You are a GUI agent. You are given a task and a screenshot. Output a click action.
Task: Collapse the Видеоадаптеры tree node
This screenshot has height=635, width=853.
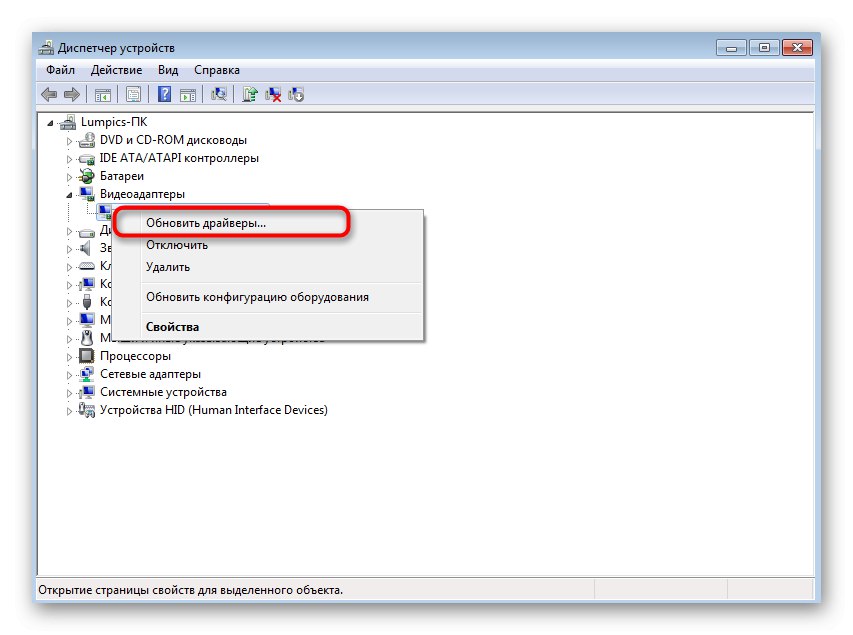point(69,195)
